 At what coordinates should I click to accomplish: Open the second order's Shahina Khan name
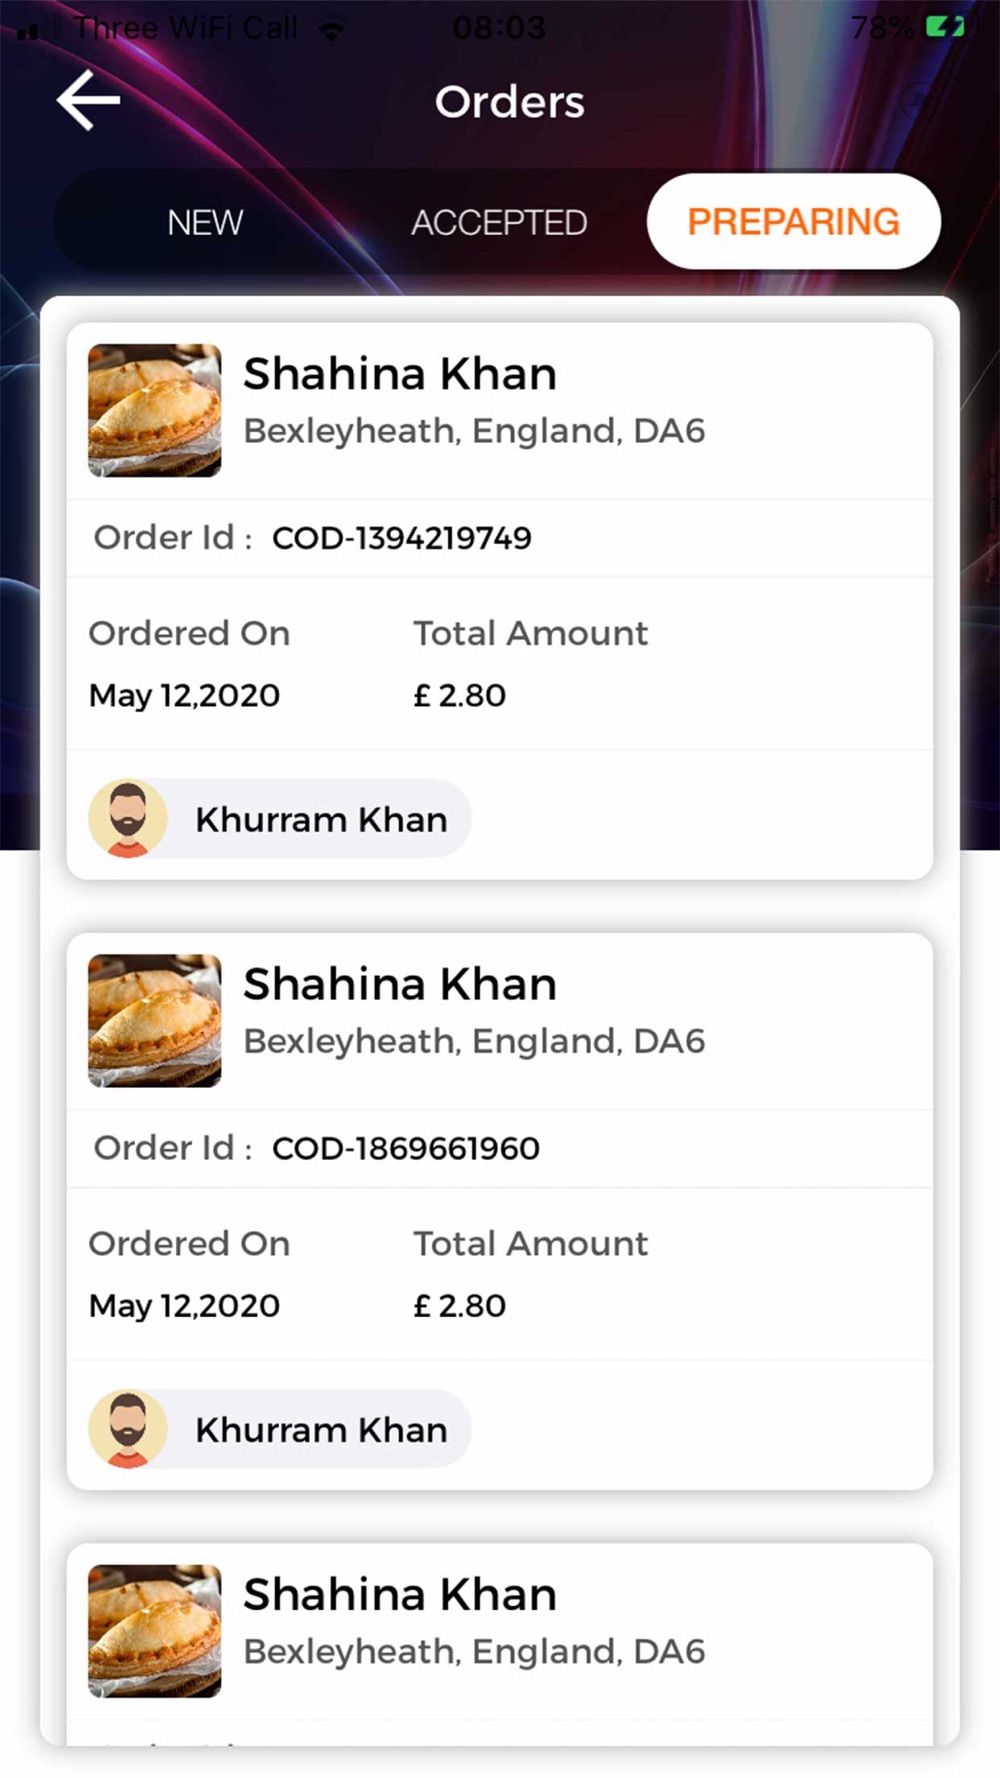[x=400, y=984]
